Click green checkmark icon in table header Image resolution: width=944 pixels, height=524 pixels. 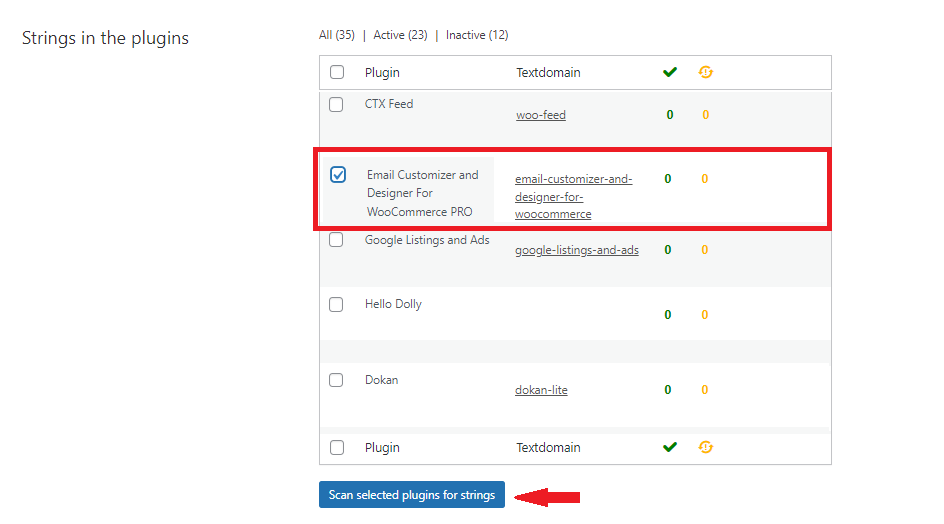(669, 72)
